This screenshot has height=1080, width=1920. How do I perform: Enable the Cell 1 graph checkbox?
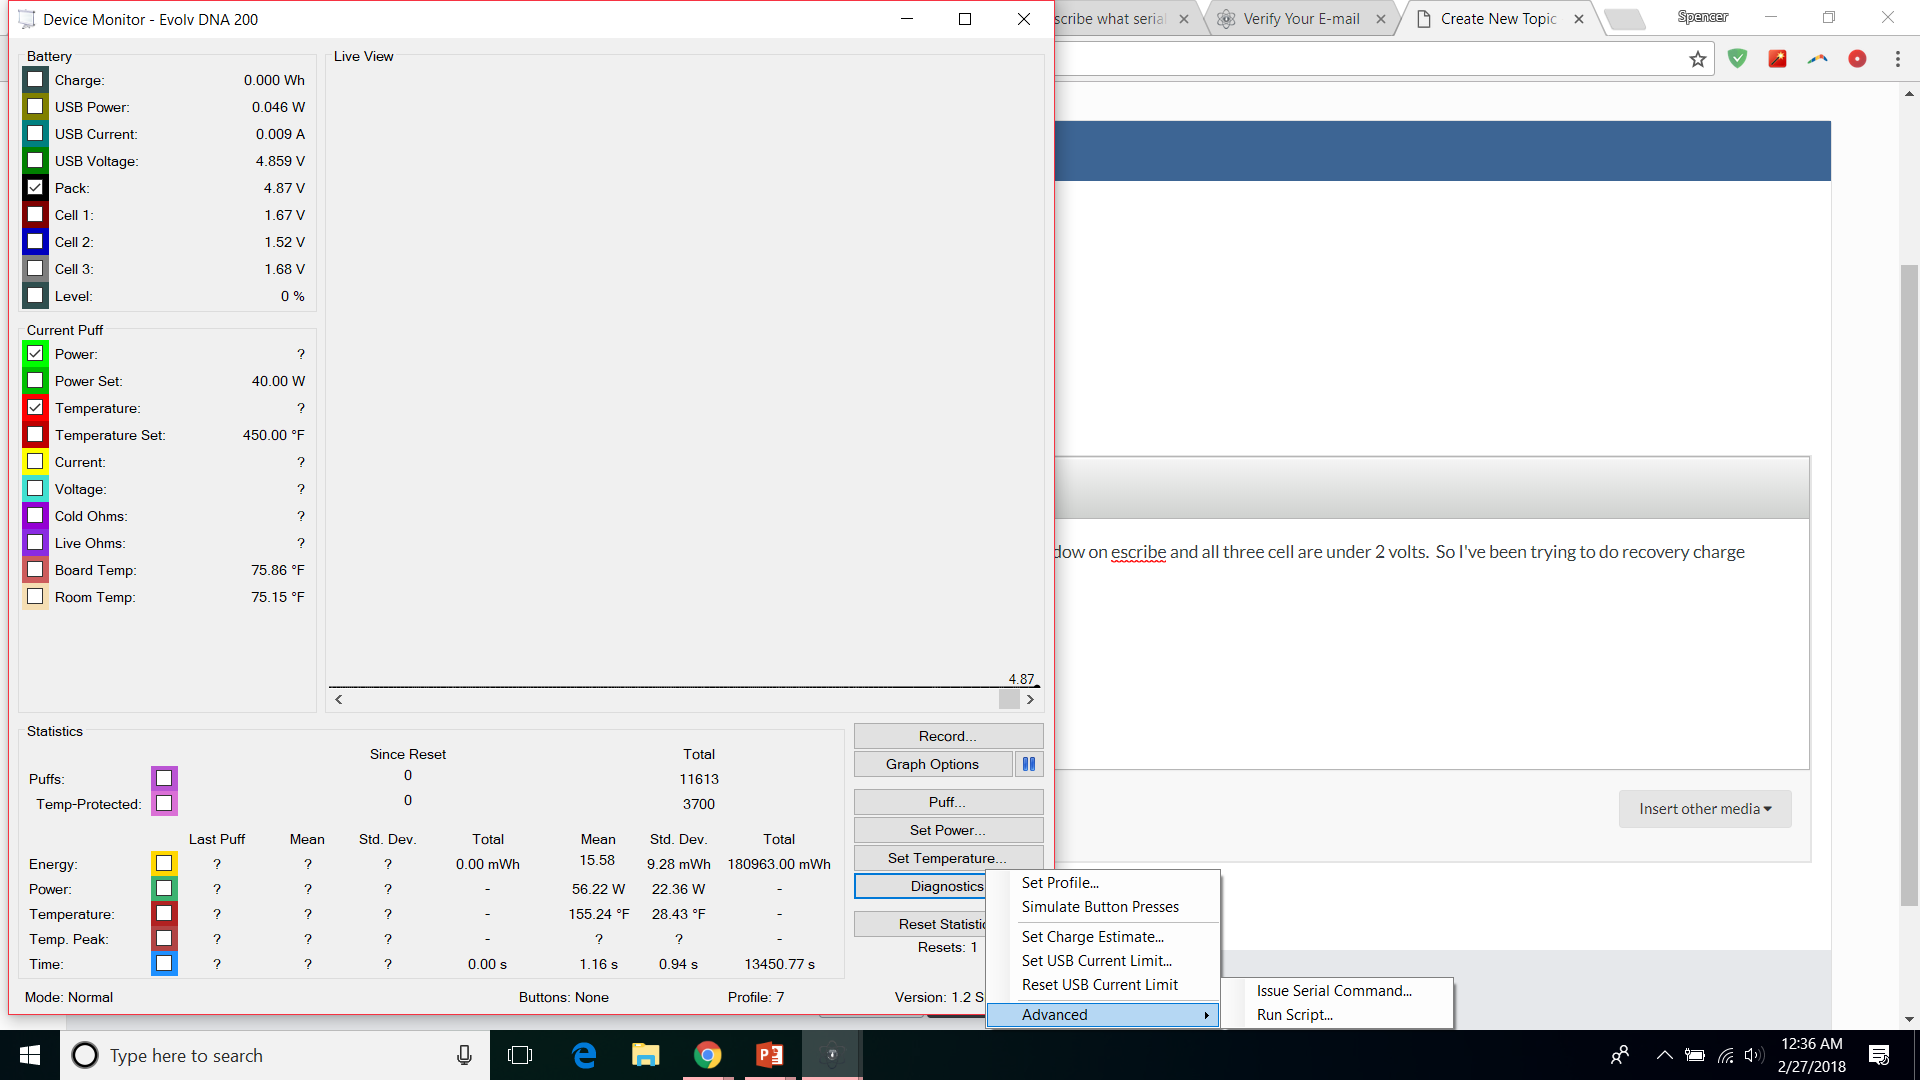pyautogui.click(x=35, y=215)
